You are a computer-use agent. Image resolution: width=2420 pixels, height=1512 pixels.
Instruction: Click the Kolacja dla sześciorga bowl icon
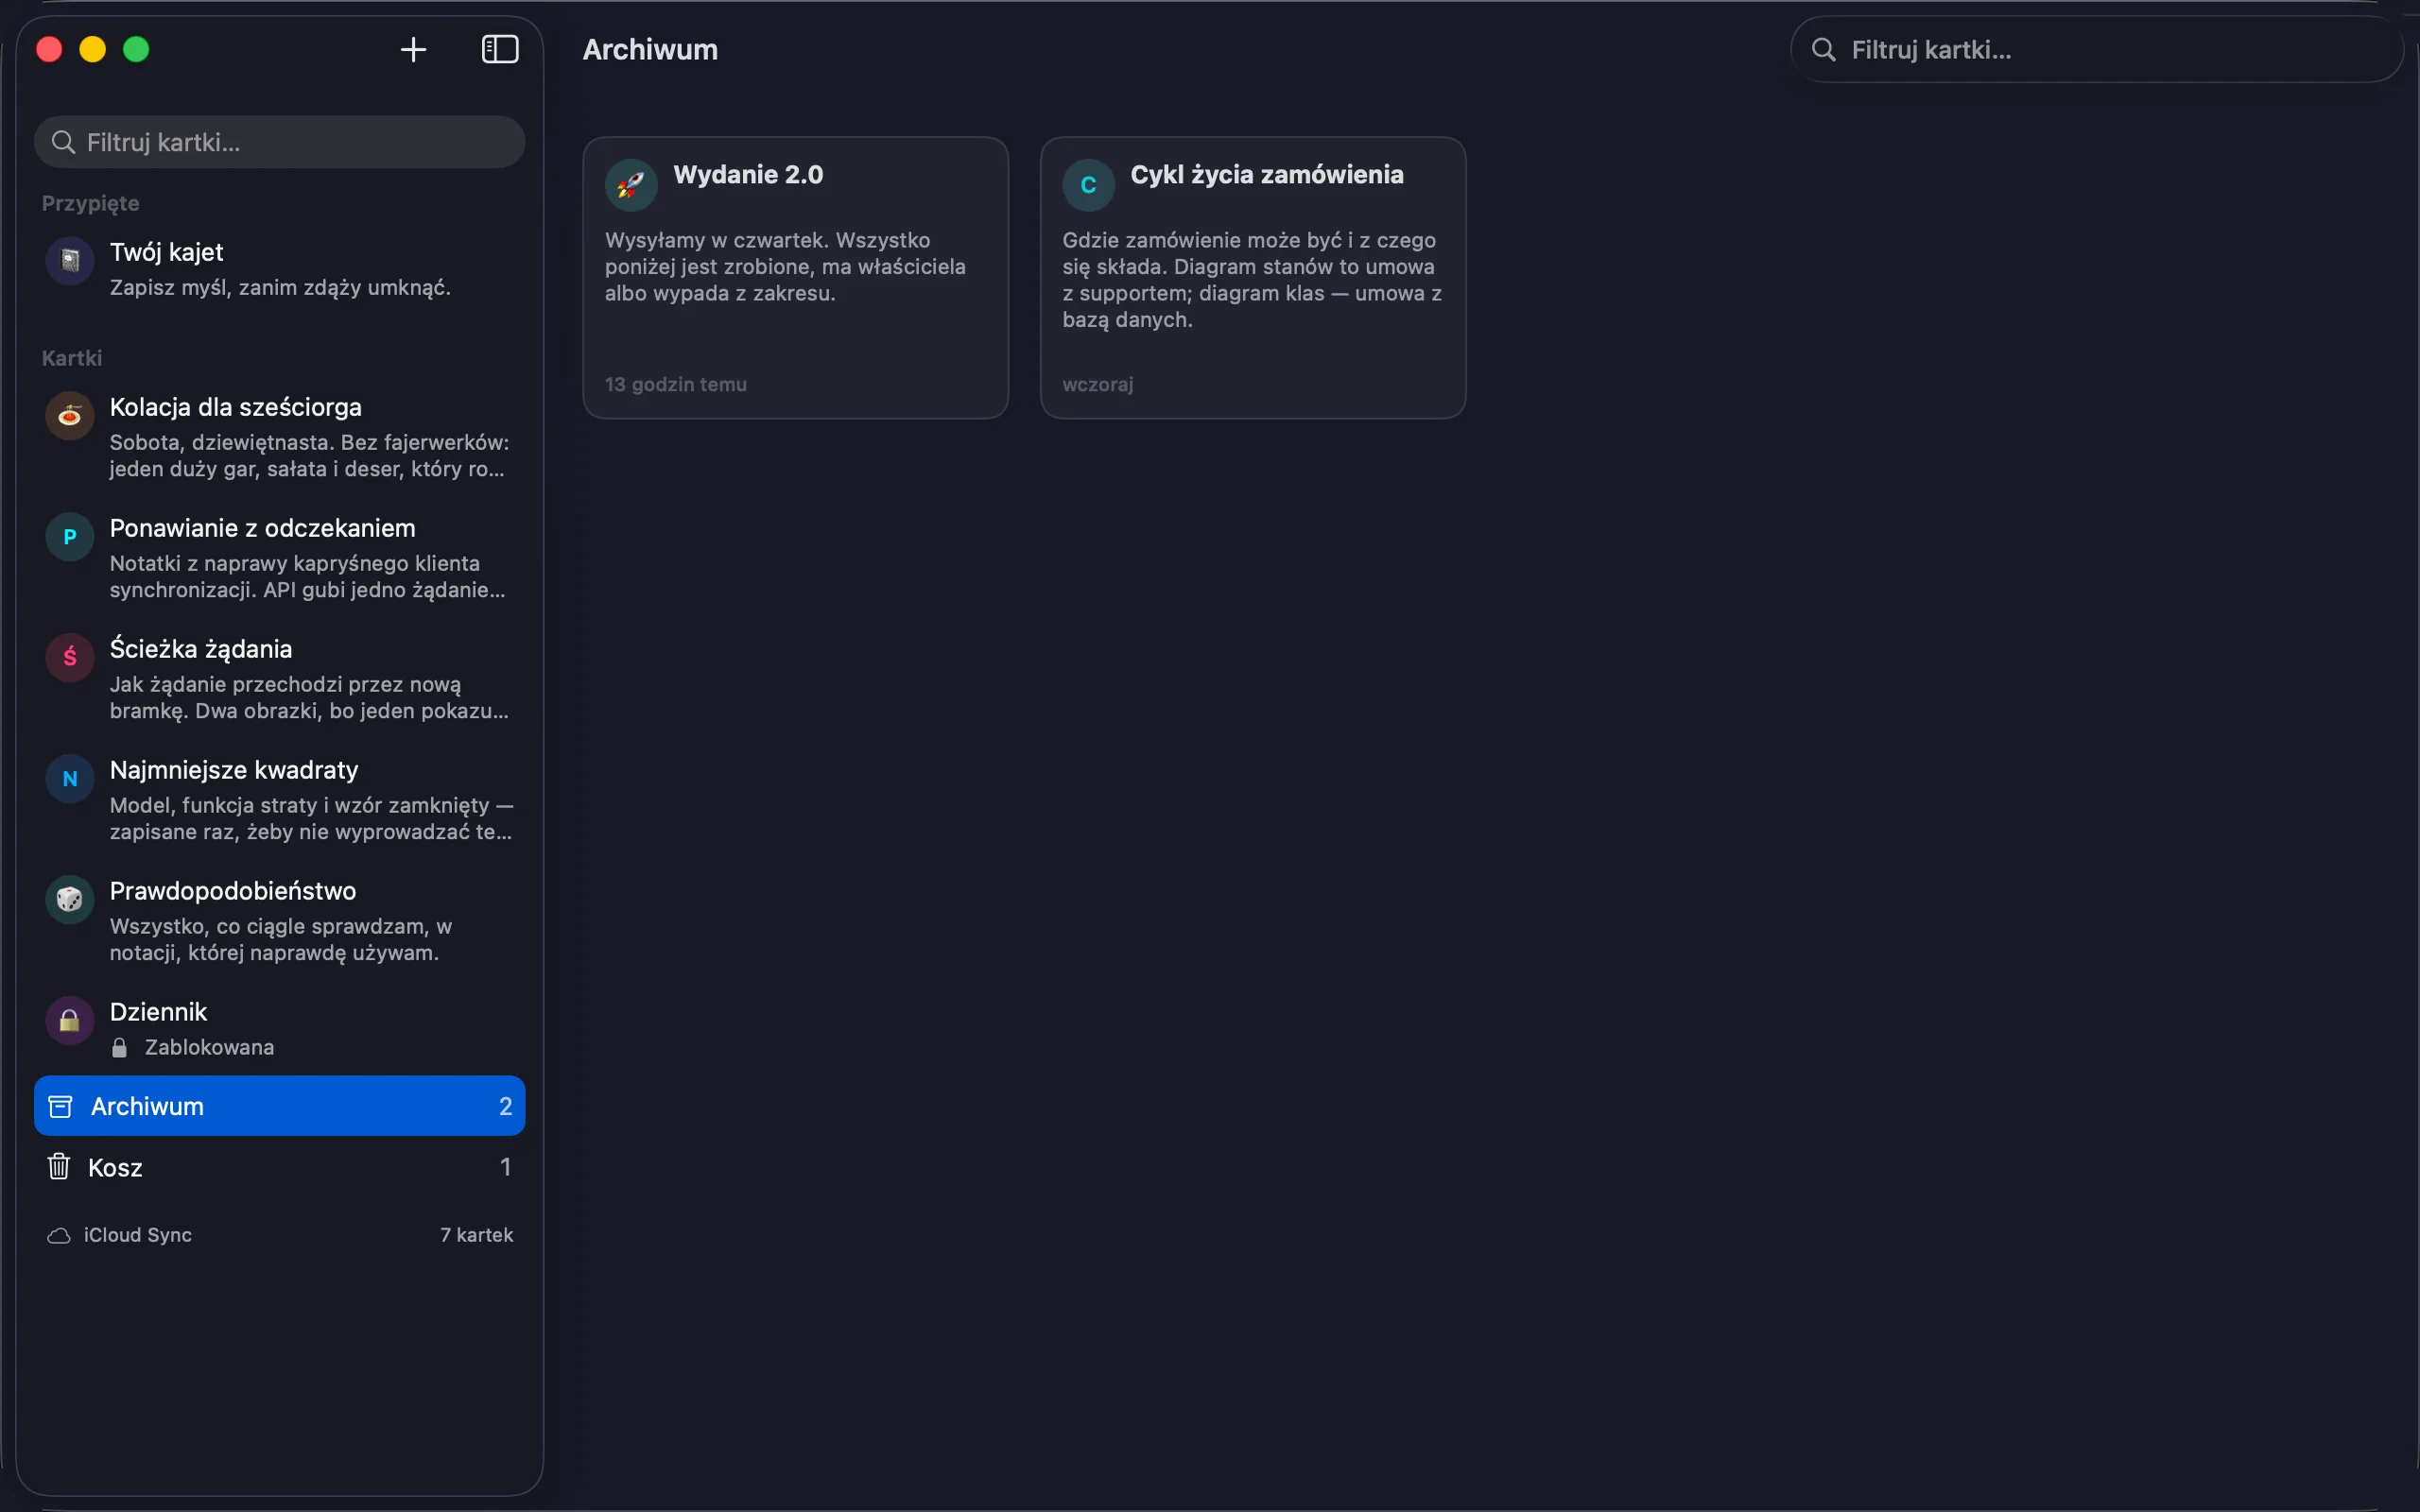click(x=70, y=416)
